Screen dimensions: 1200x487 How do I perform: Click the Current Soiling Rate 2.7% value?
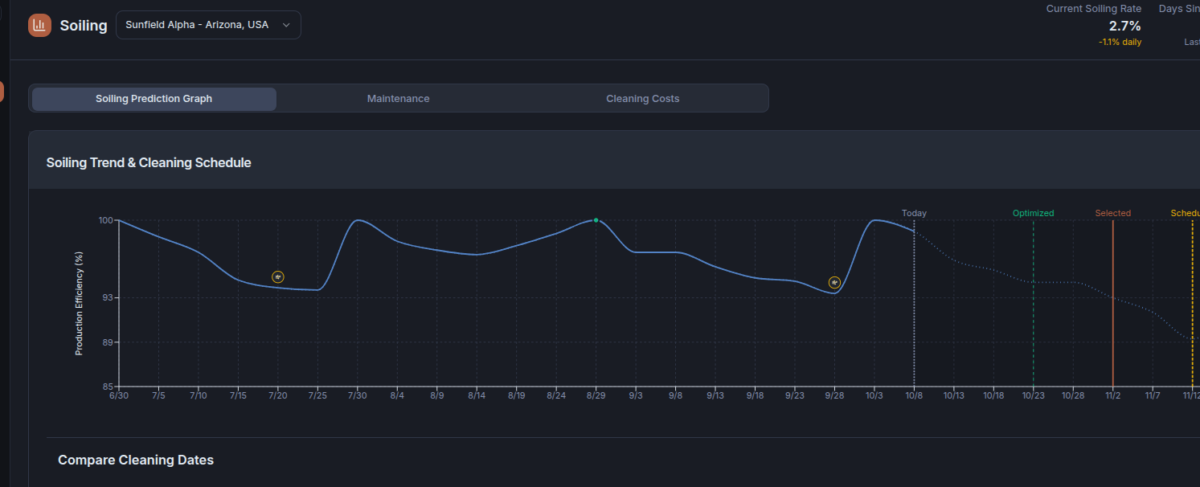coord(1124,26)
